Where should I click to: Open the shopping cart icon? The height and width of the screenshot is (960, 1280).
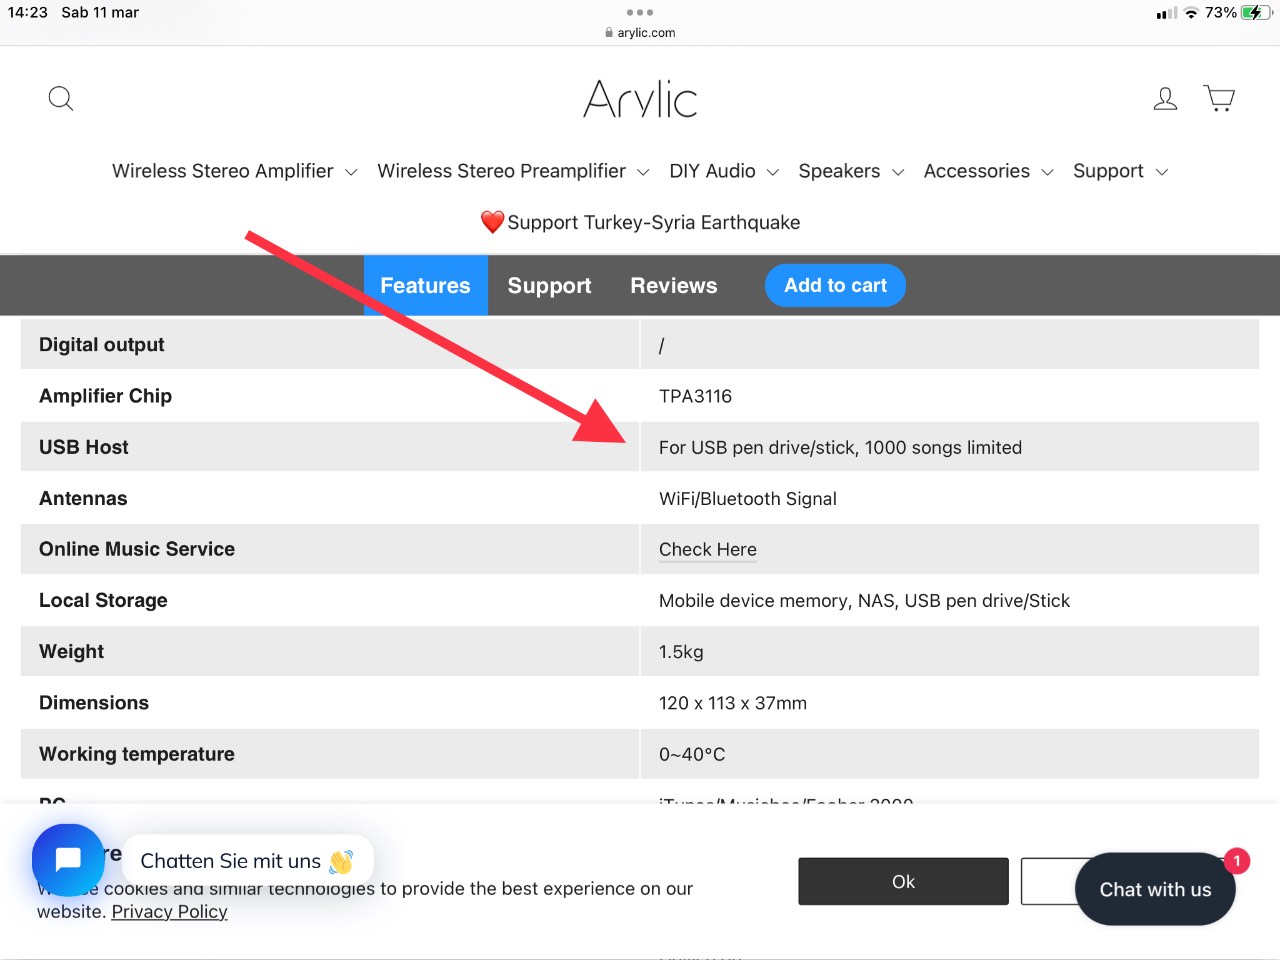[1219, 98]
